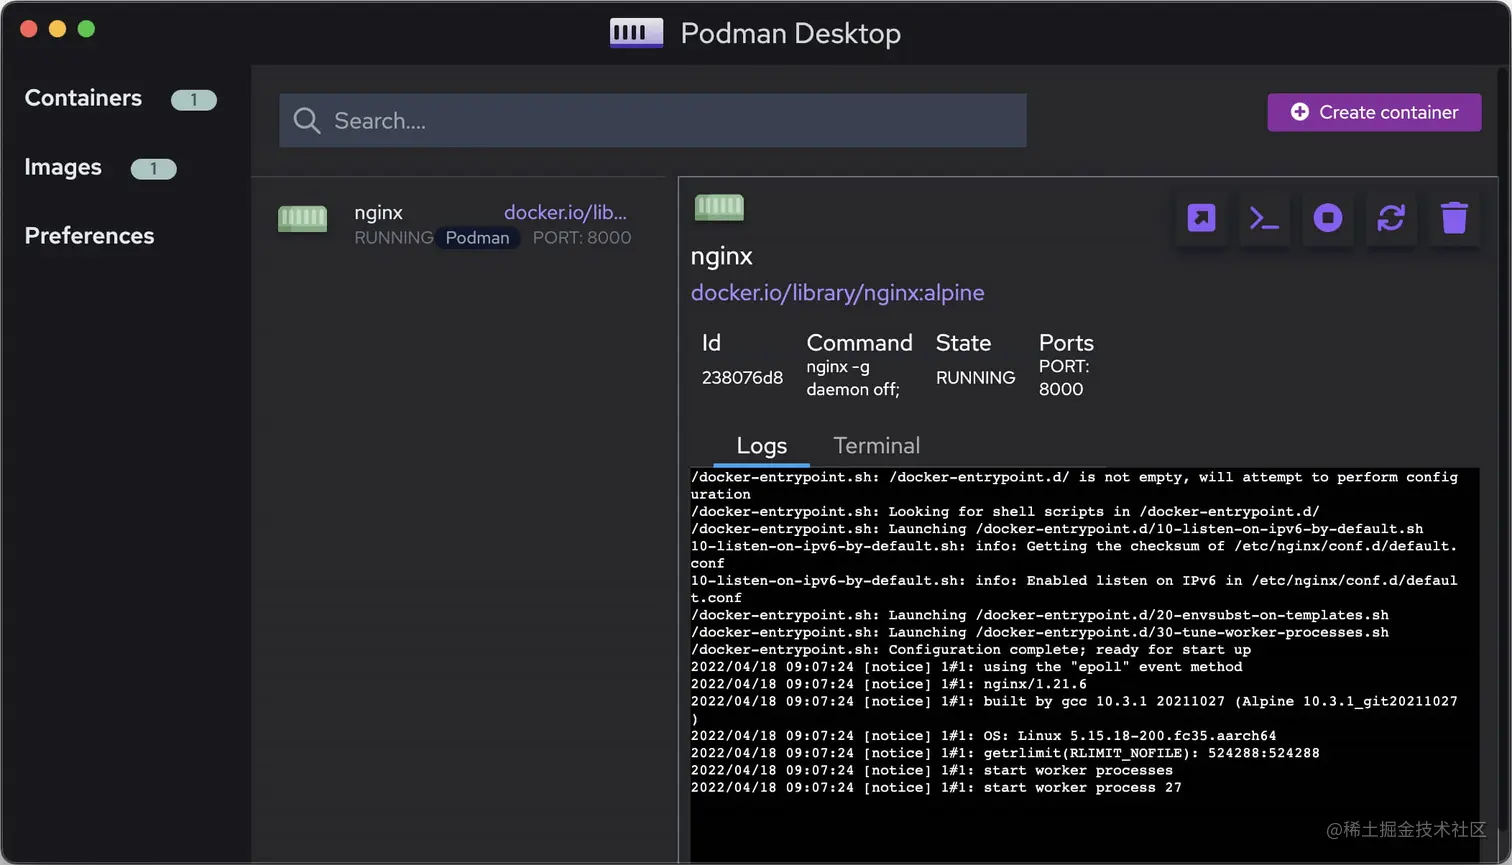Click the Containers count badge
The width and height of the screenshot is (1512, 865).
coord(194,100)
